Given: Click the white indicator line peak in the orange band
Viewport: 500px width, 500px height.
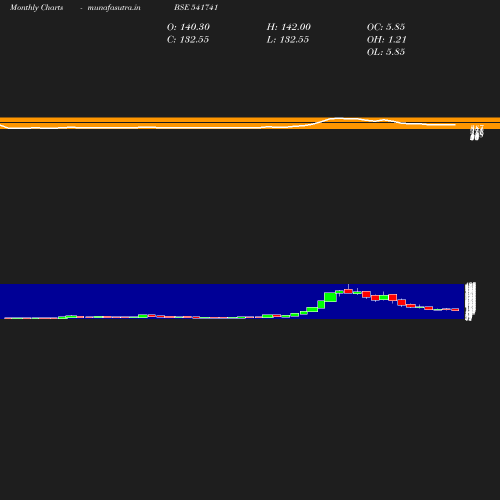Looking at the screenshot, I should [x=338, y=118].
